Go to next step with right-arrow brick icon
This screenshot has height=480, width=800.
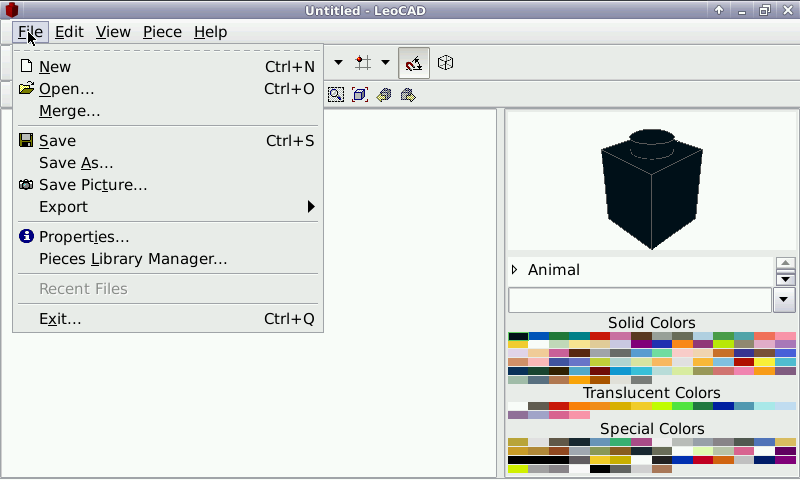pyautogui.click(x=408, y=95)
